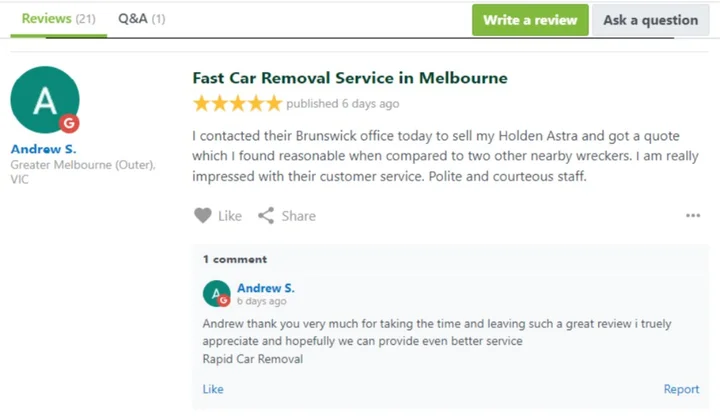Viewport: 720px width, 419px height.
Task: Click the five-star rating on the review
Action: pyautogui.click(x=237, y=104)
